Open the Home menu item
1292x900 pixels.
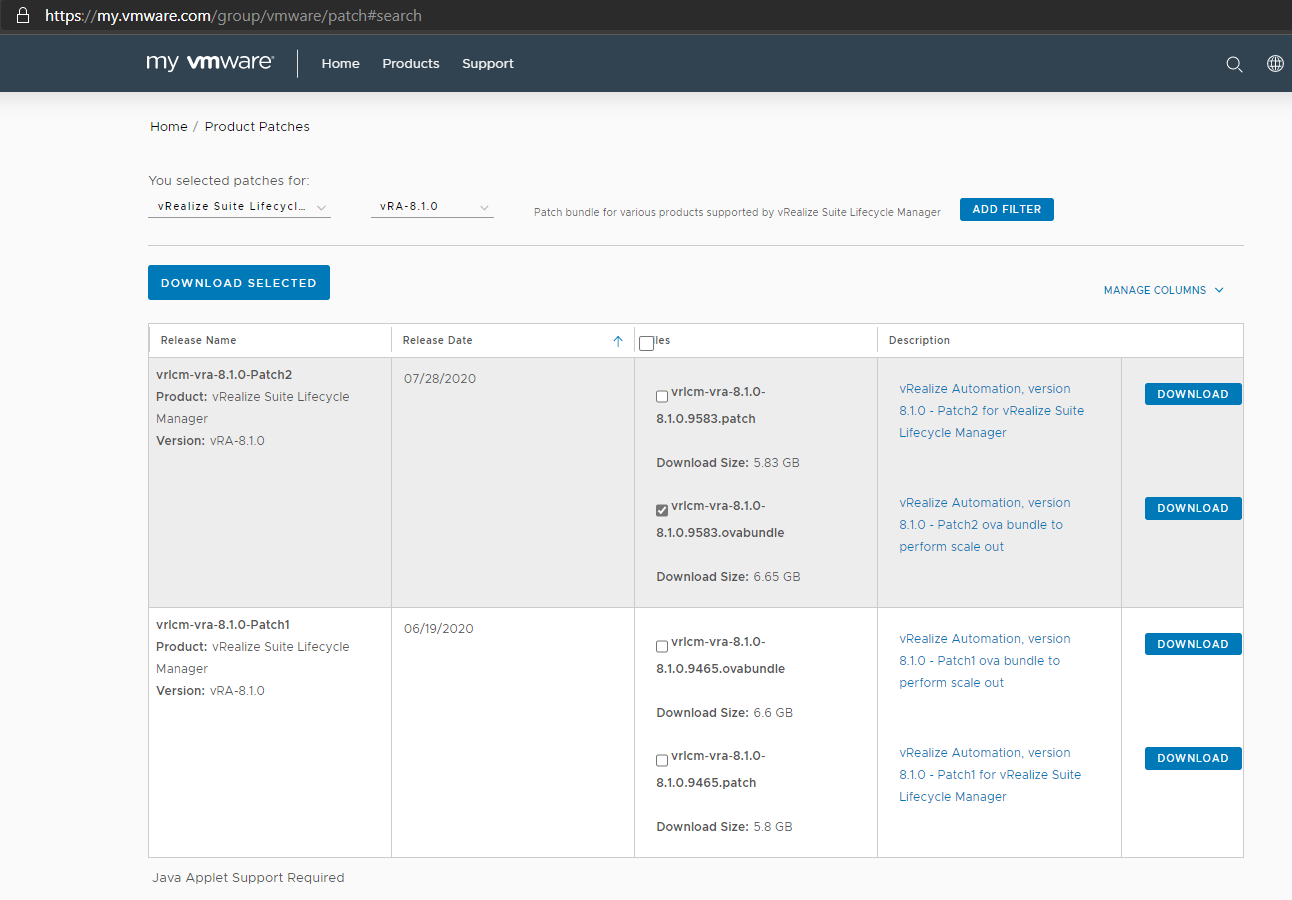pyautogui.click(x=340, y=63)
